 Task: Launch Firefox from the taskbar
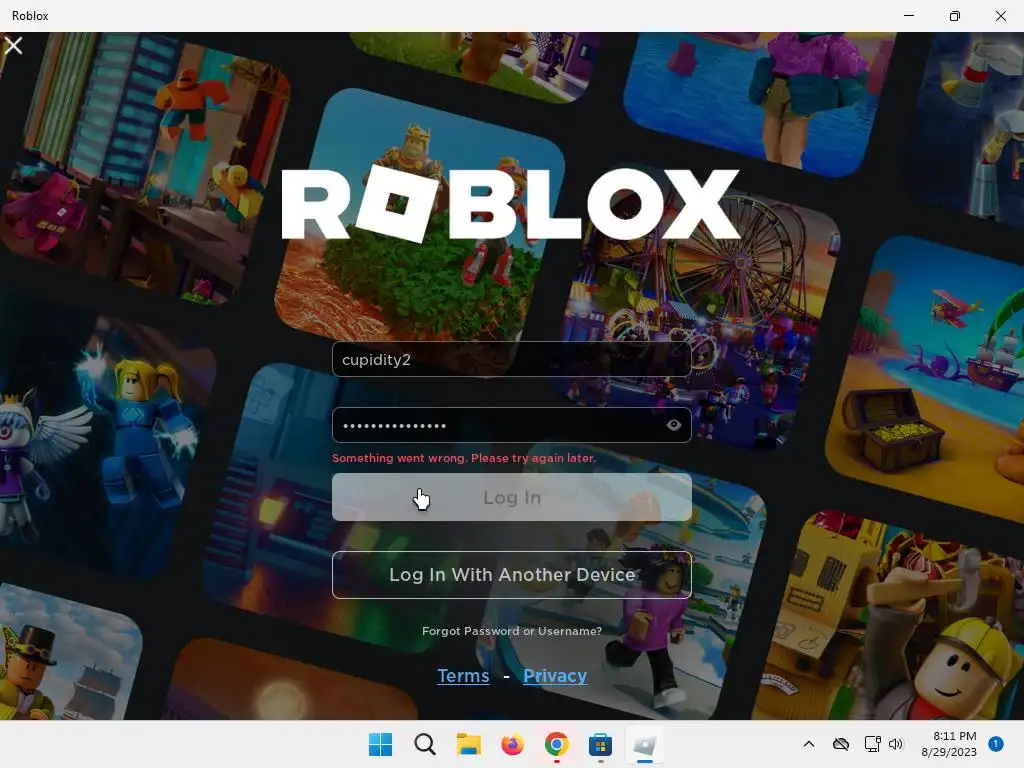512,744
